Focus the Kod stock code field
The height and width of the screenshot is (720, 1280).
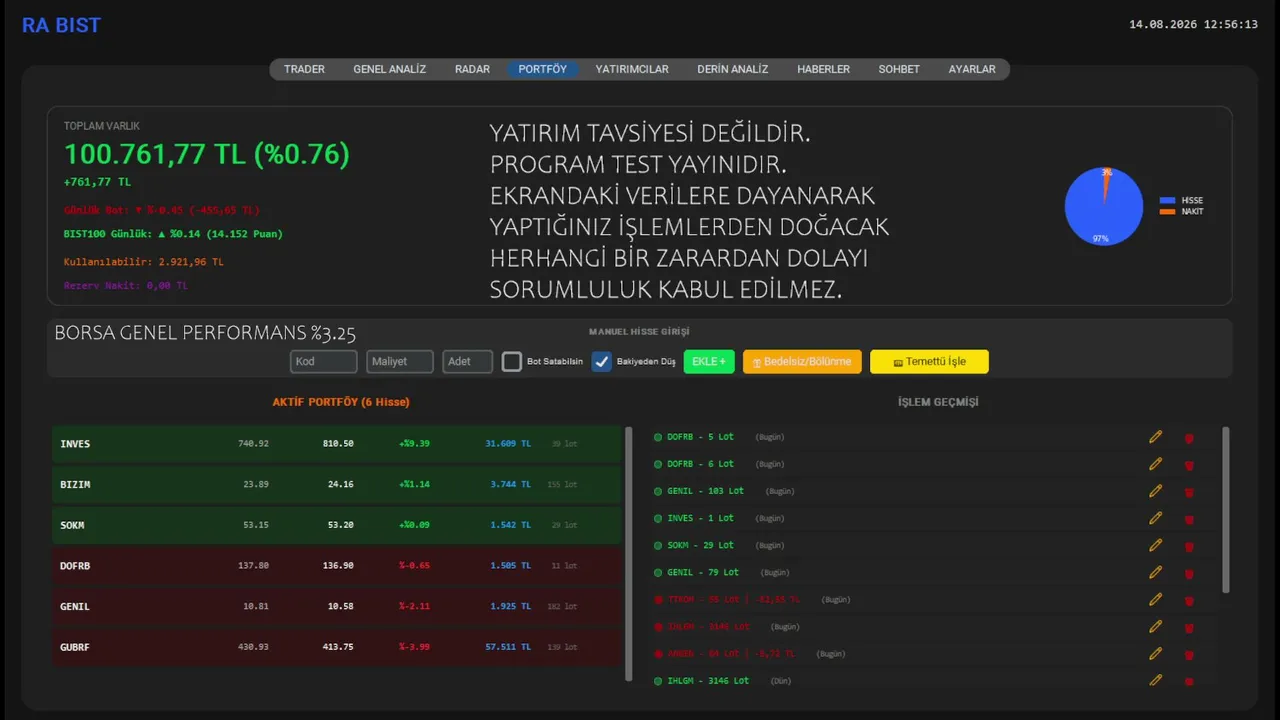(324, 361)
